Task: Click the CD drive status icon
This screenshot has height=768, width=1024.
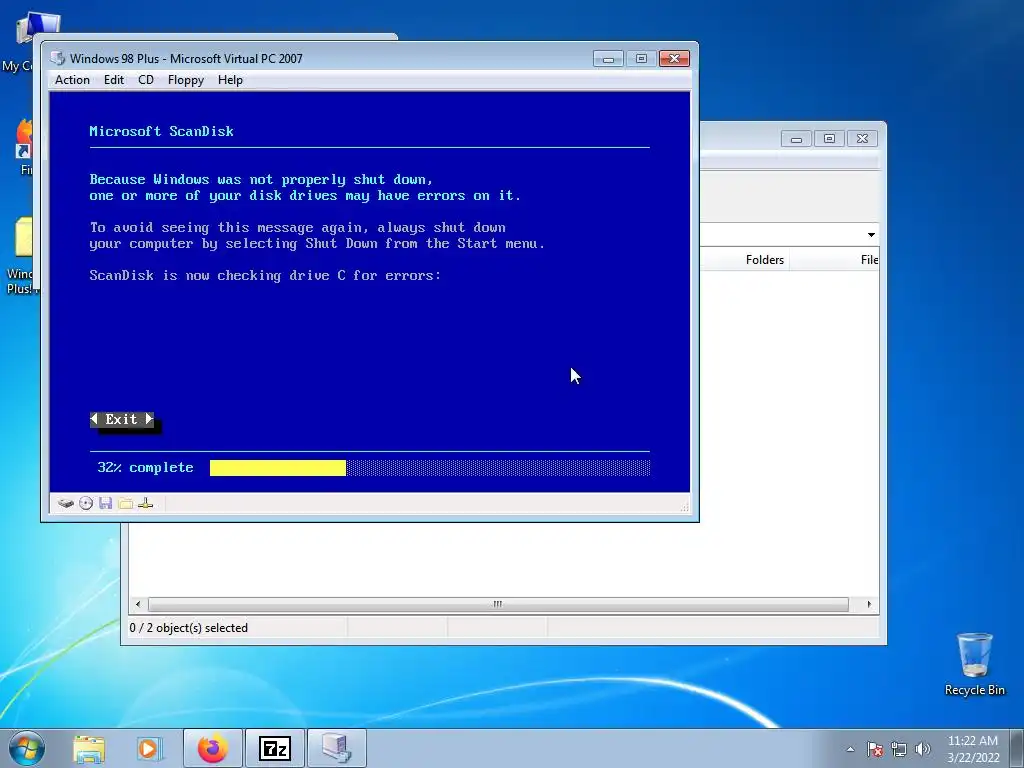Action: pyautogui.click(x=86, y=503)
